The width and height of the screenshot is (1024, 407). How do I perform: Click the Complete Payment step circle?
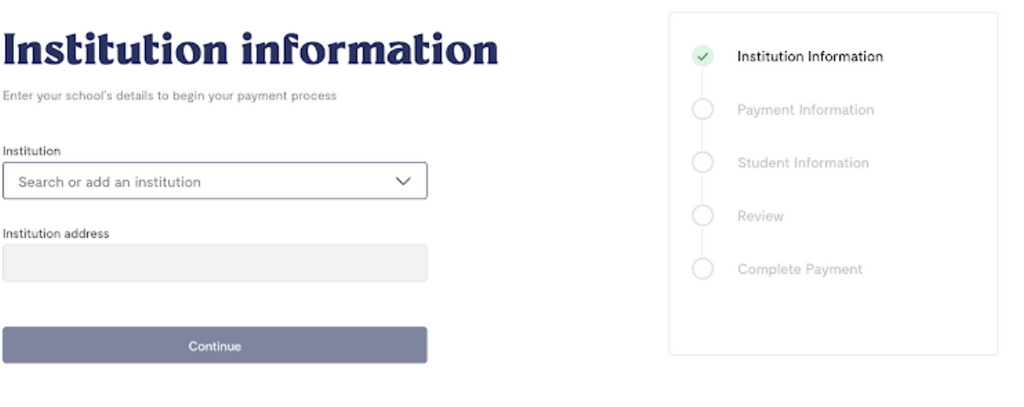pos(703,269)
